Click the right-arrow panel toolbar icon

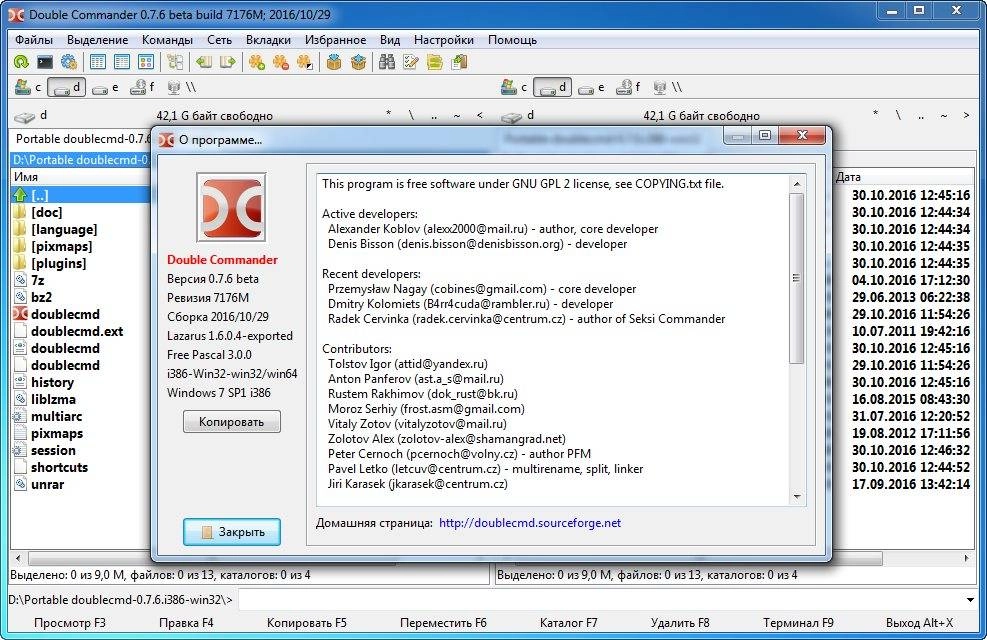(x=227, y=62)
